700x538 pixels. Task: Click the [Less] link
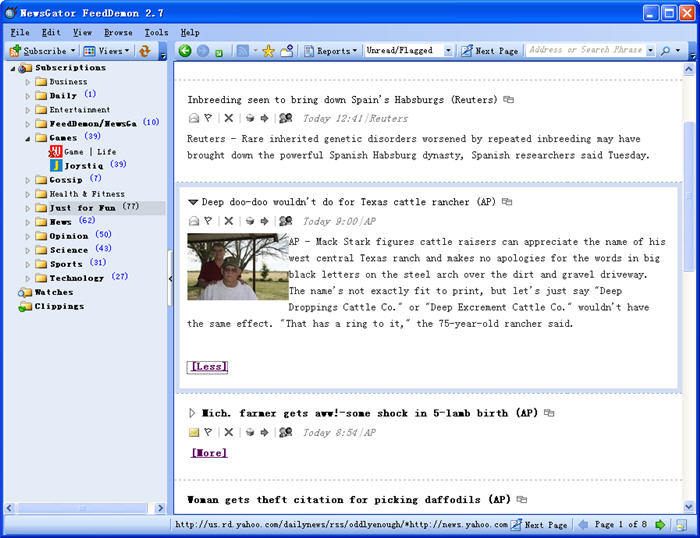[x=207, y=367]
